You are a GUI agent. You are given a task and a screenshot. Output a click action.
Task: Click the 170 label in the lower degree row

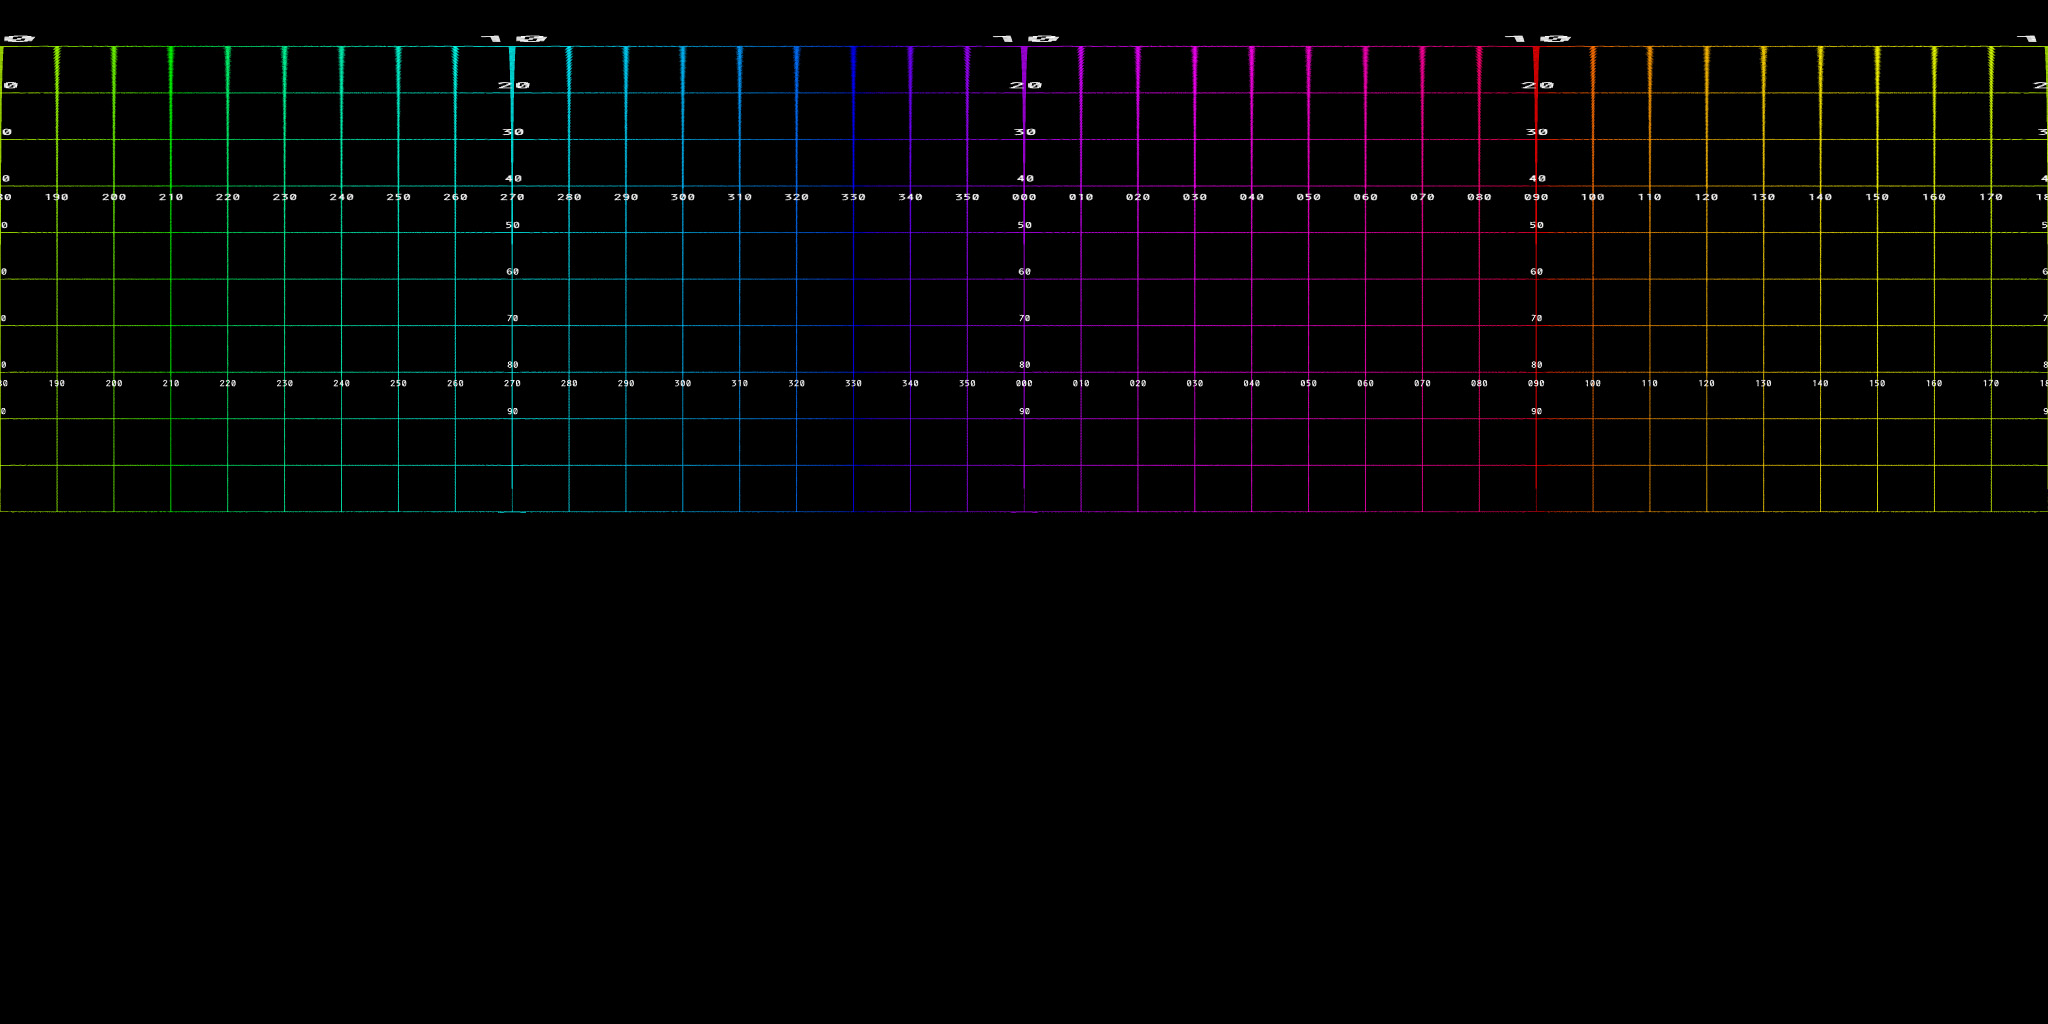tap(1991, 383)
